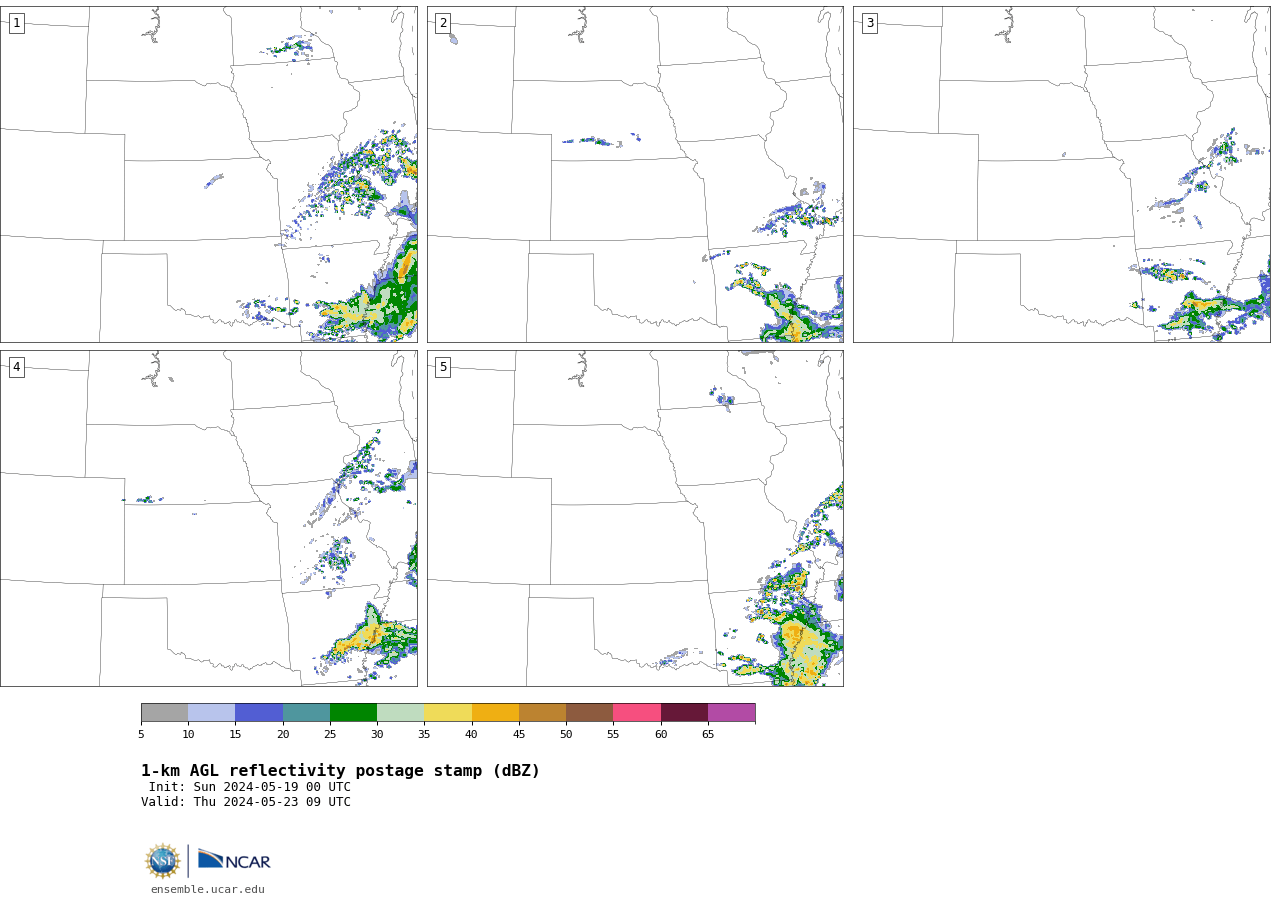Click the yellow 35-40 dBZ swatch
This screenshot has height=901, width=1280.
coord(448,712)
